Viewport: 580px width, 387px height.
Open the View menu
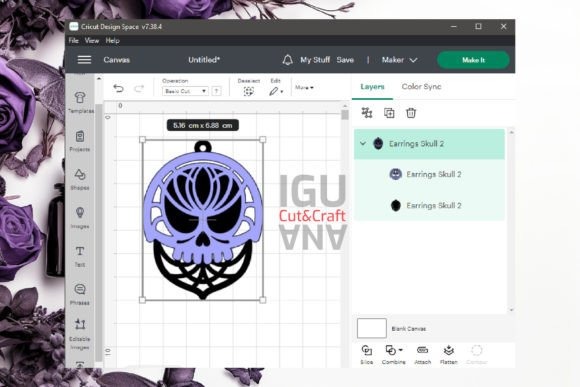(x=92, y=40)
